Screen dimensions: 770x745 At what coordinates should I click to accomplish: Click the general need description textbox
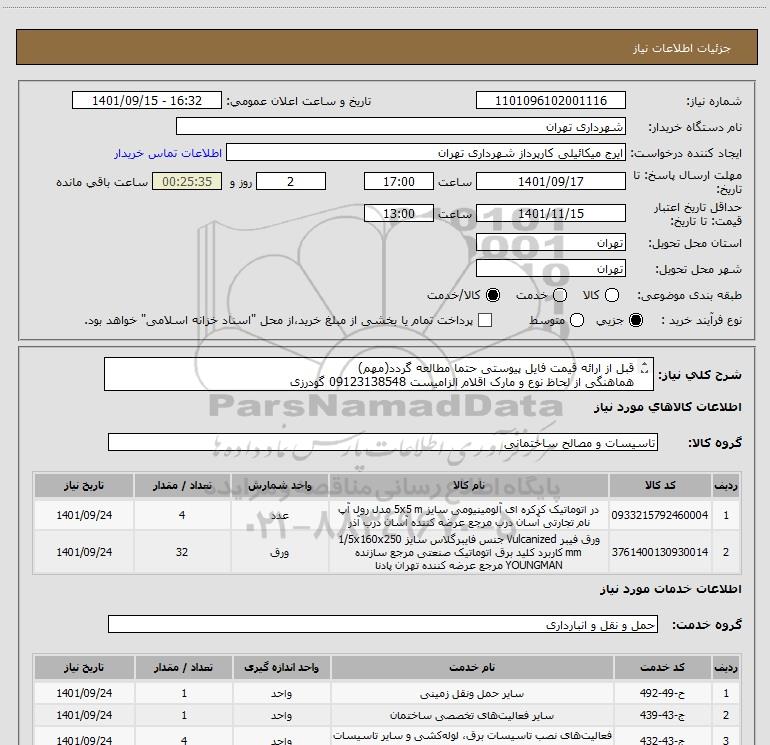[x=379, y=374]
